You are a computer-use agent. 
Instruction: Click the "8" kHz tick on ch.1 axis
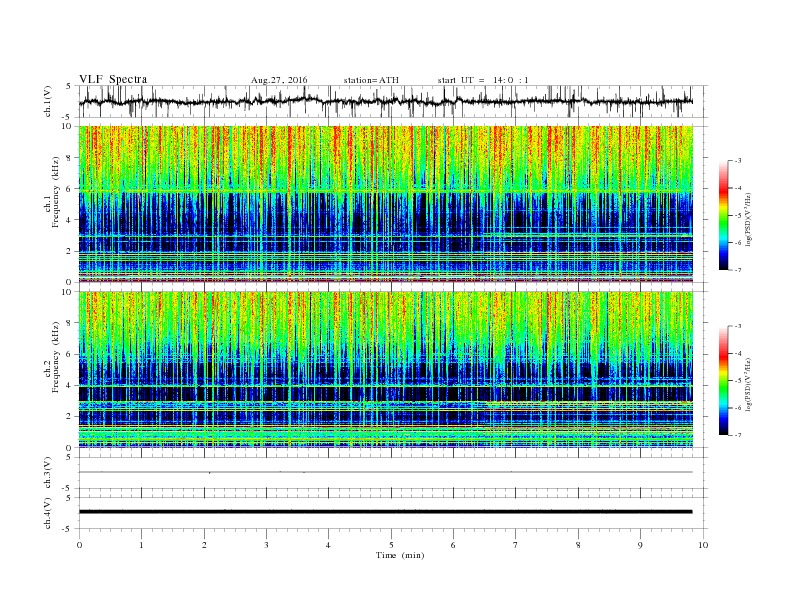[x=69, y=158]
